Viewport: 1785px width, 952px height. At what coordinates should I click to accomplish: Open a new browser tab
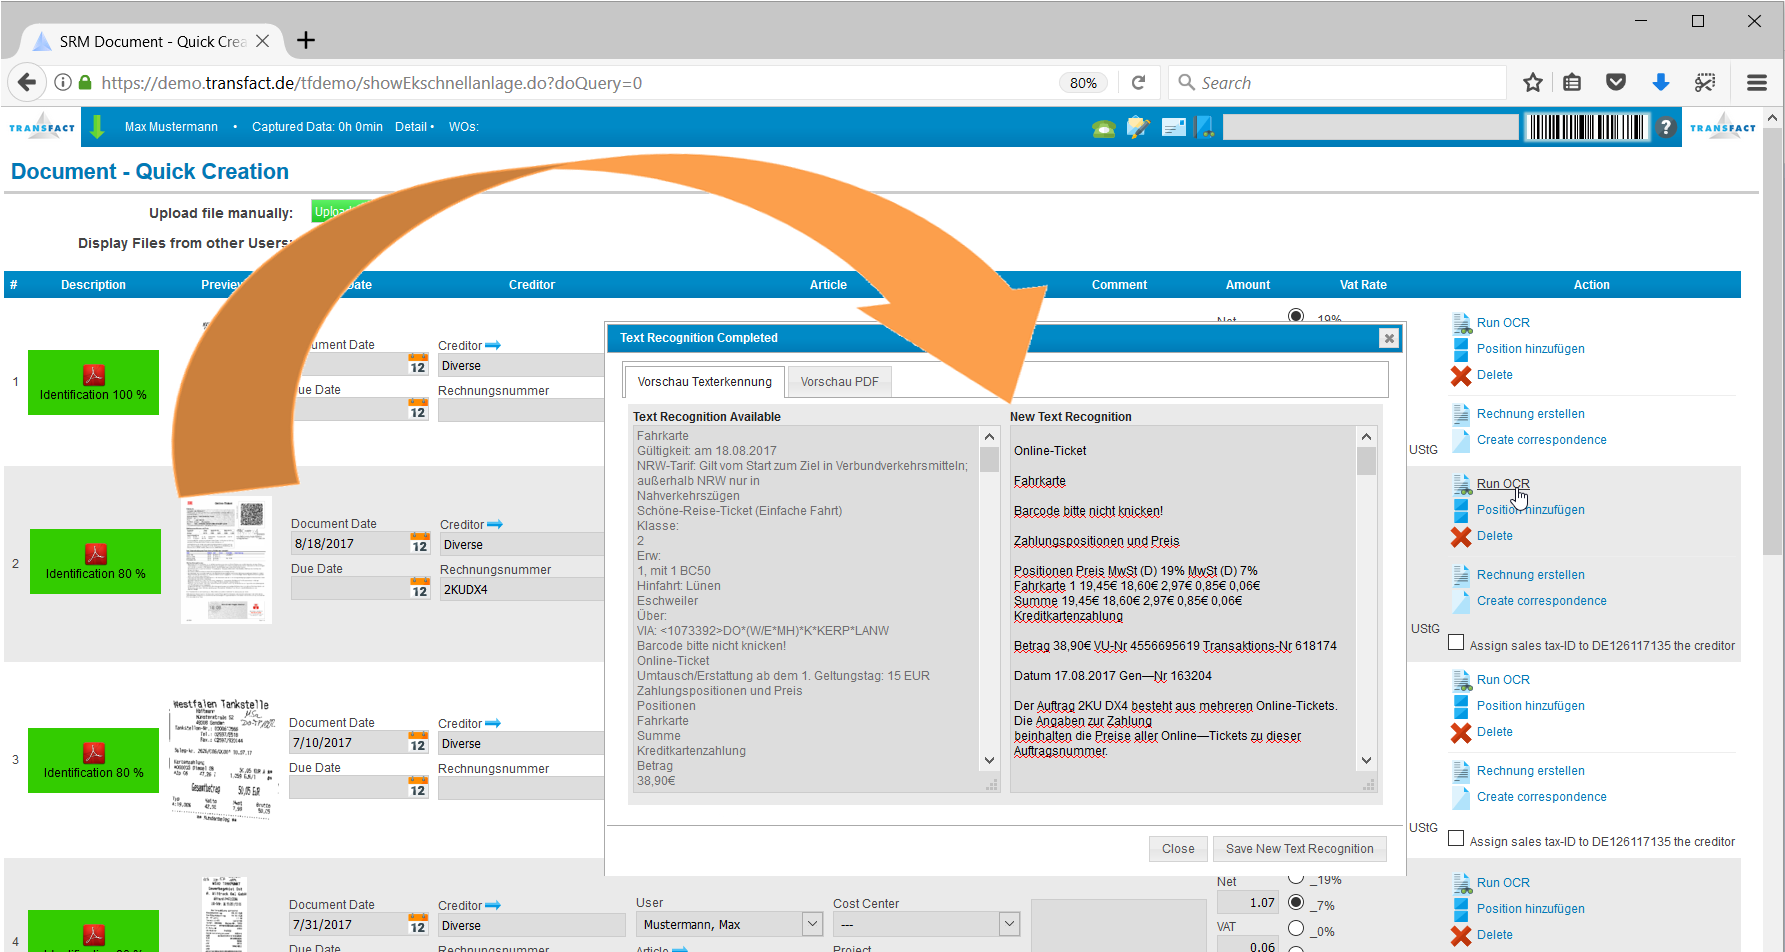coord(306,40)
